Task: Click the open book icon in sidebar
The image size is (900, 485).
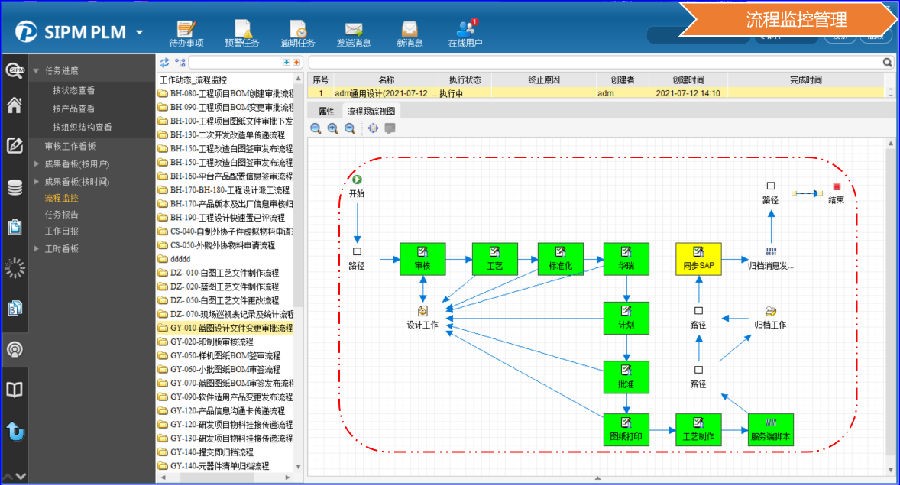Action: click(x=15, y=390)
